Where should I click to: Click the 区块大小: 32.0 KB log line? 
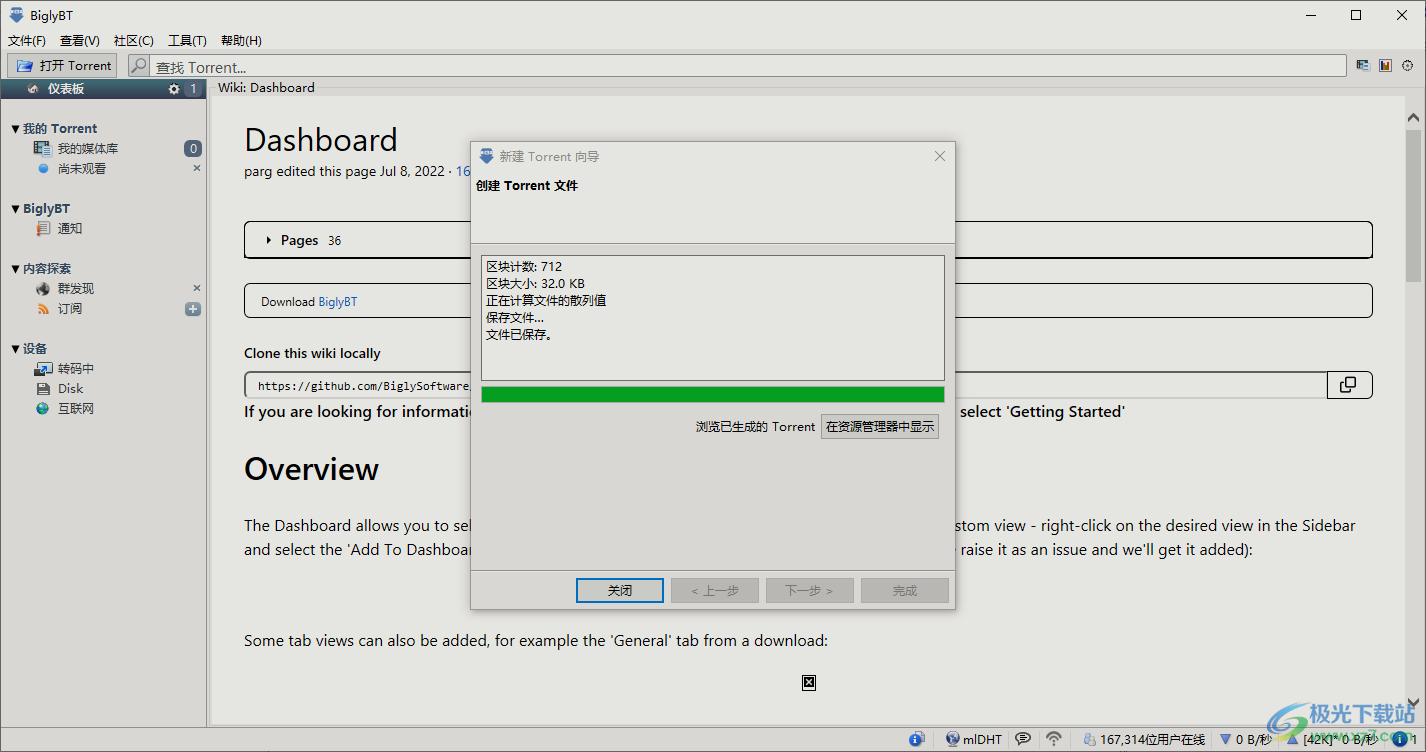coord(535,284)
